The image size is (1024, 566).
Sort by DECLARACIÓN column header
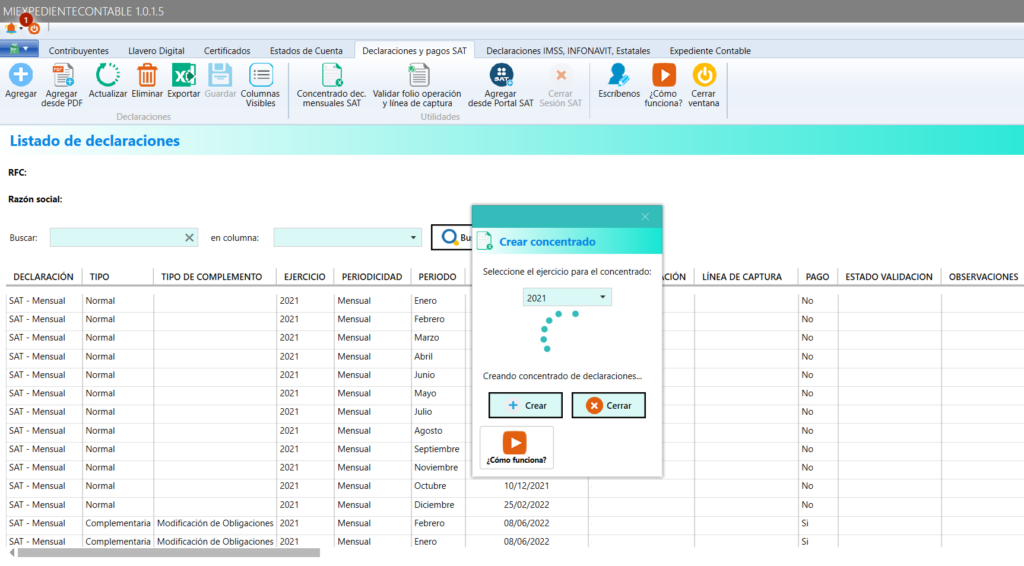coord(43,277)
